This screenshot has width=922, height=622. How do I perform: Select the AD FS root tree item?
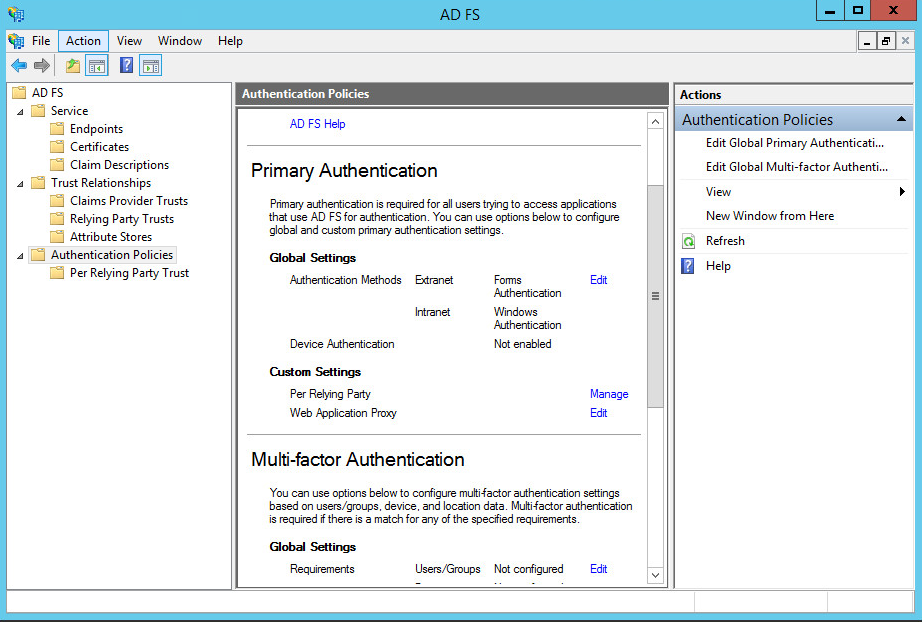point(47,92)
